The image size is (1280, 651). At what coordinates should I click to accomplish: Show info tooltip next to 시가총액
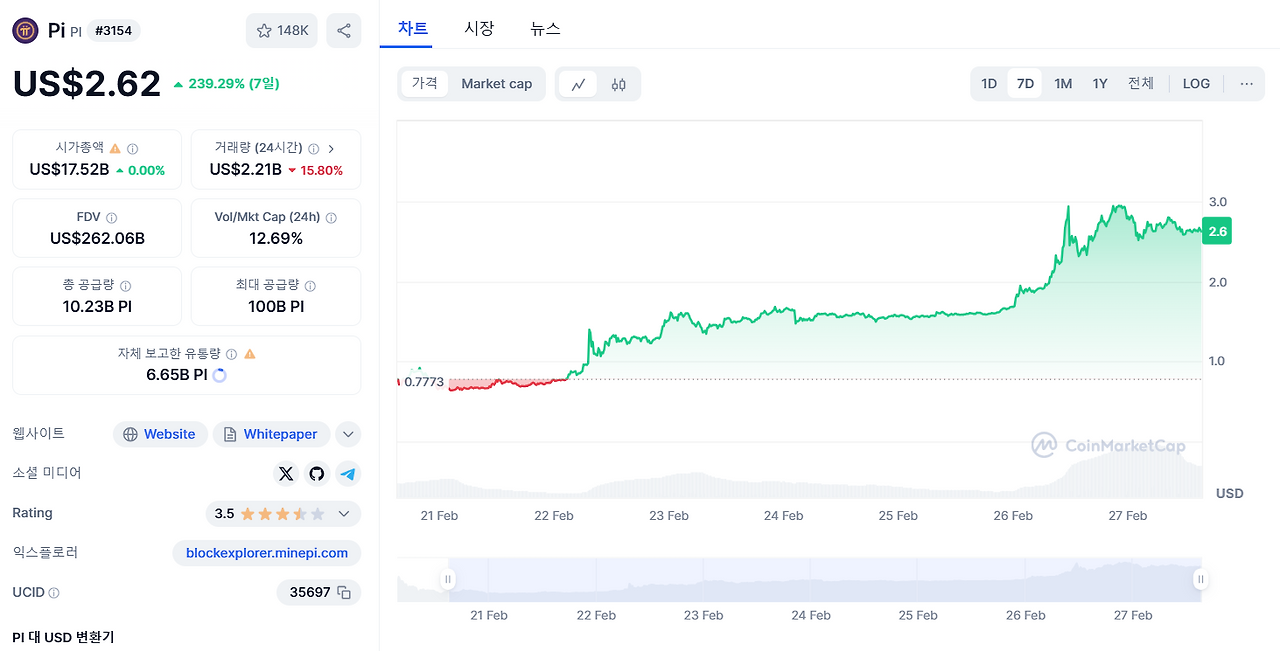(x=132, y=148)
